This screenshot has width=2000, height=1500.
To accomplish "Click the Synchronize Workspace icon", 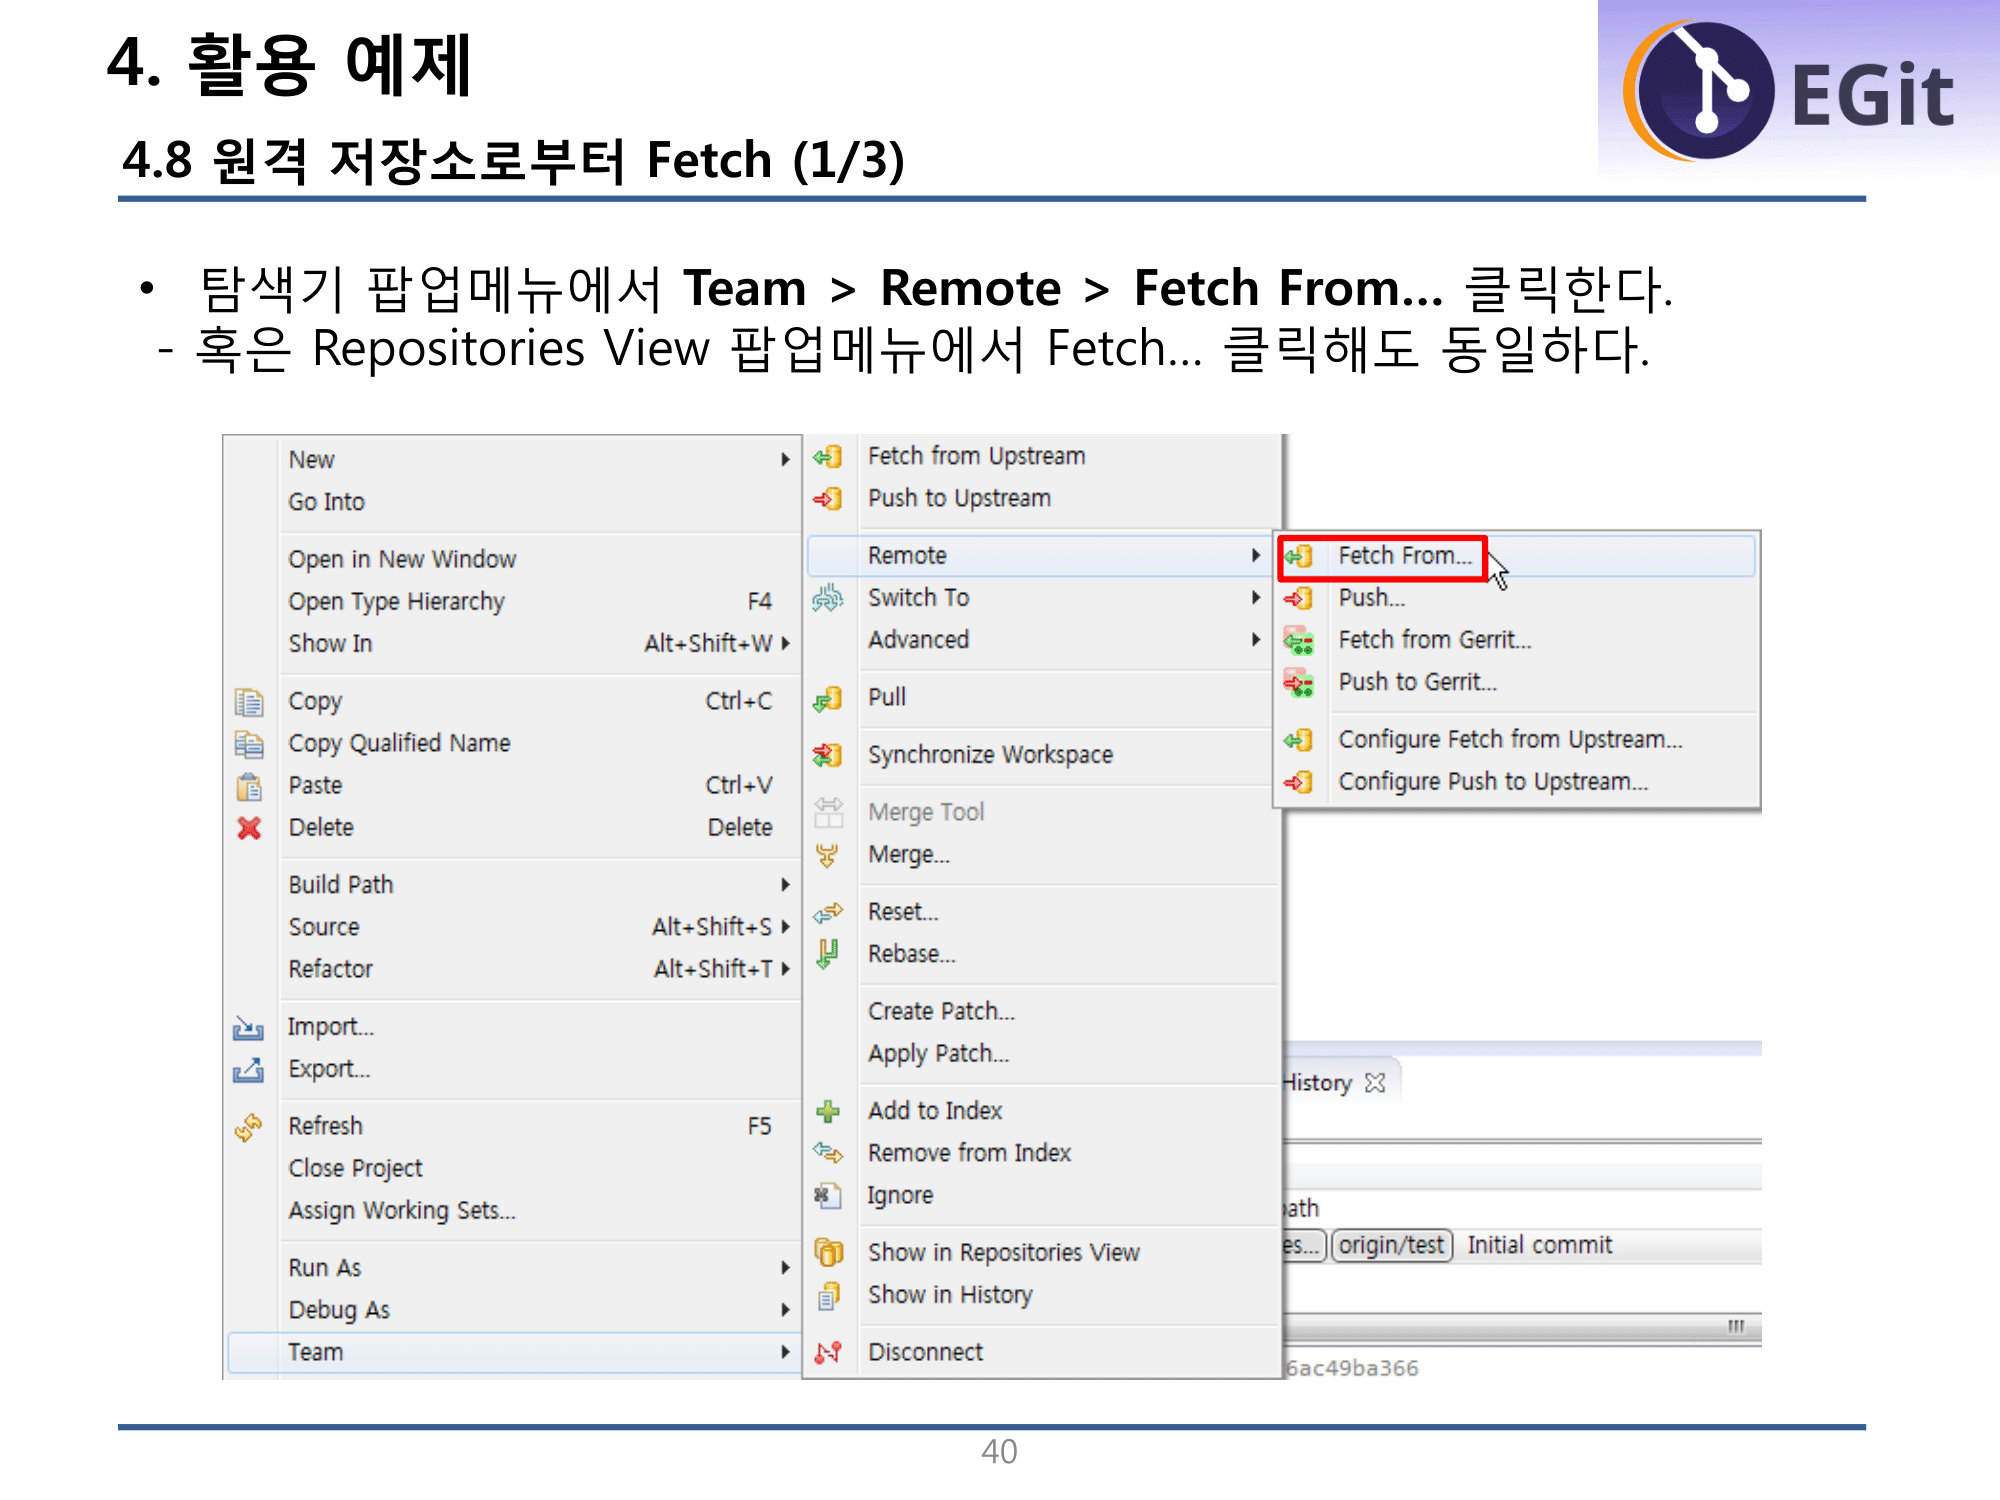I will 828,755.
